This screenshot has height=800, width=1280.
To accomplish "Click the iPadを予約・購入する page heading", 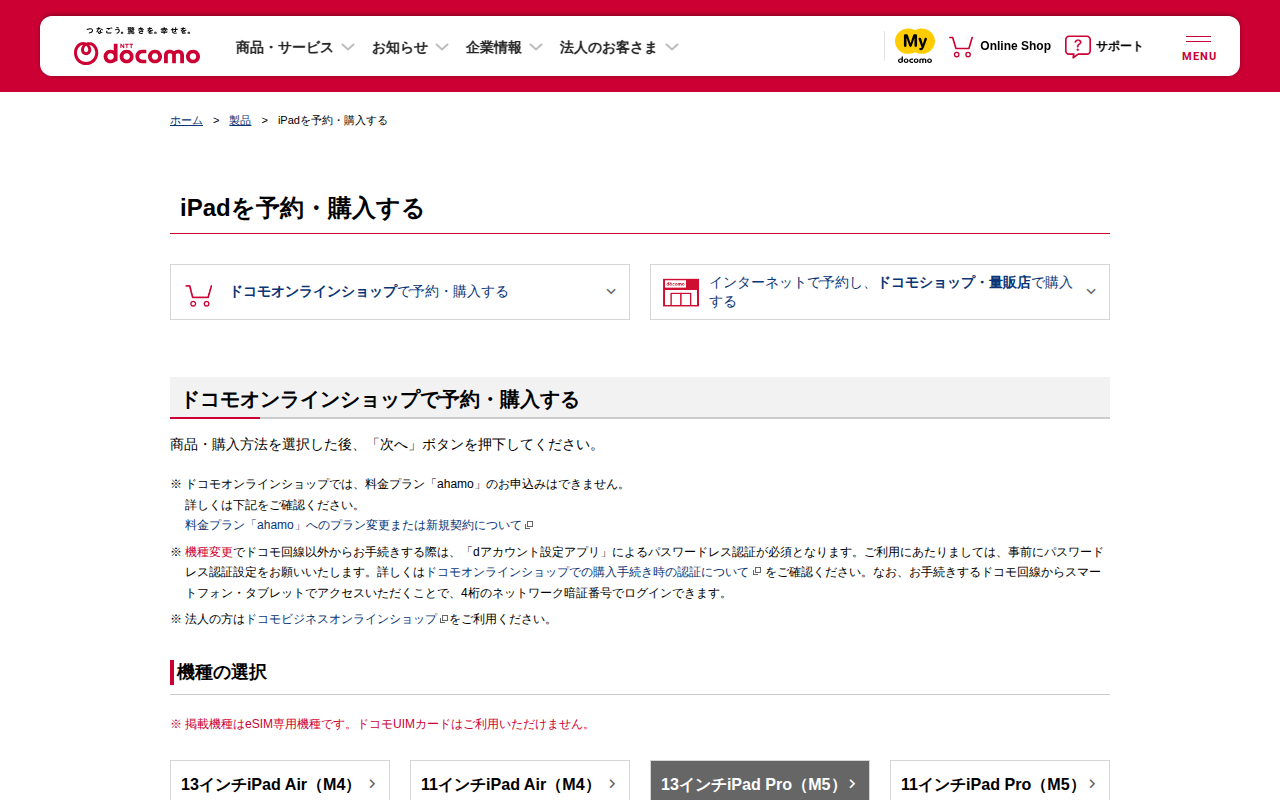I will pos(302,208).
